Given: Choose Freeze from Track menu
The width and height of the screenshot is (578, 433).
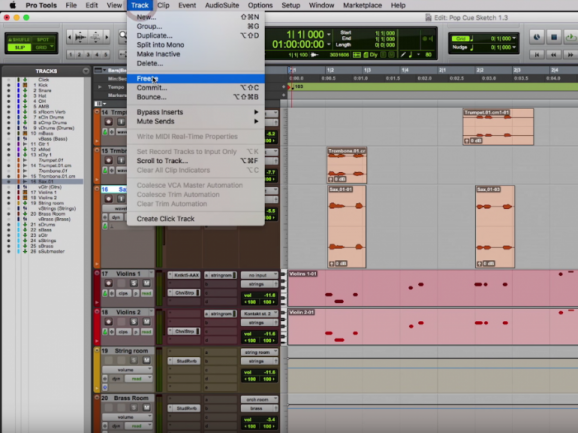Looking at the screenshot, I should (x=196, y=78).
